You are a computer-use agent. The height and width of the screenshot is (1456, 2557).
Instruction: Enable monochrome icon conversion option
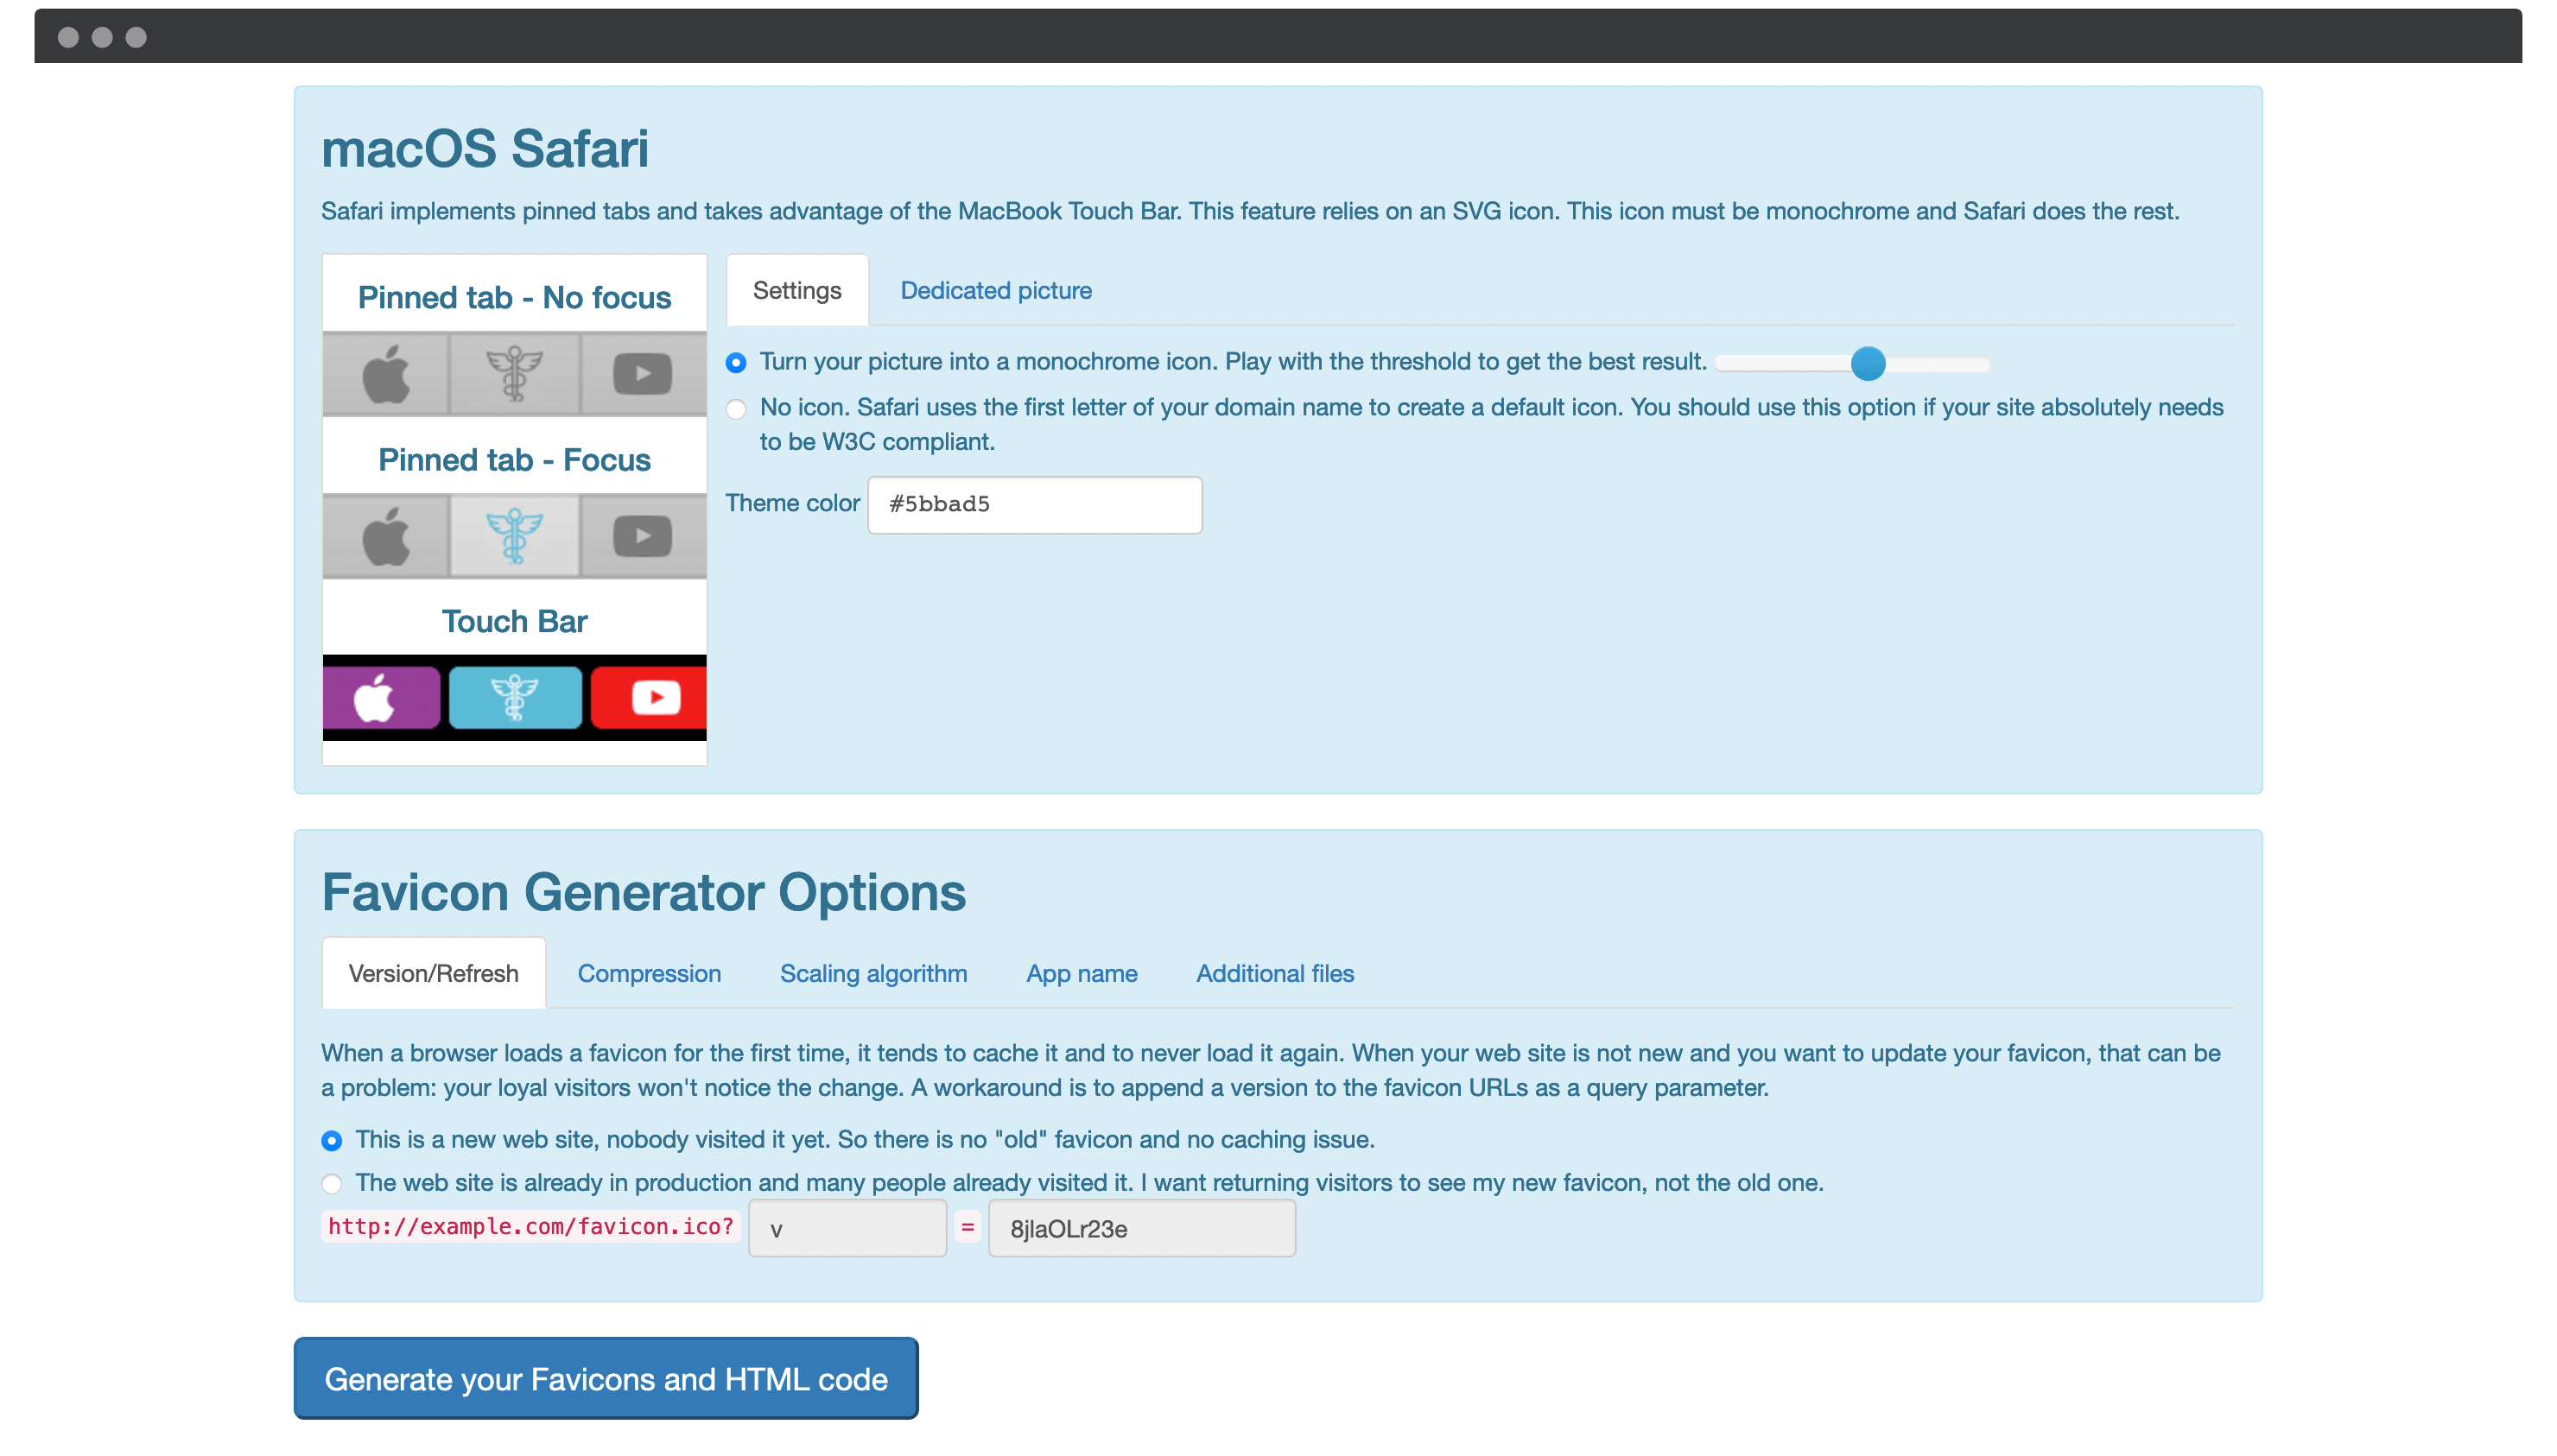click(x=736, y=364)
